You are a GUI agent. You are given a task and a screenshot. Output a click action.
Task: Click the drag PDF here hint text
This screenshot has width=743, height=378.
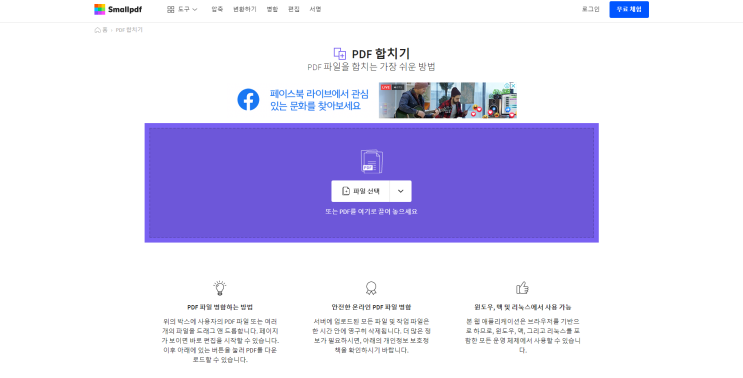(x=371, y=212)
